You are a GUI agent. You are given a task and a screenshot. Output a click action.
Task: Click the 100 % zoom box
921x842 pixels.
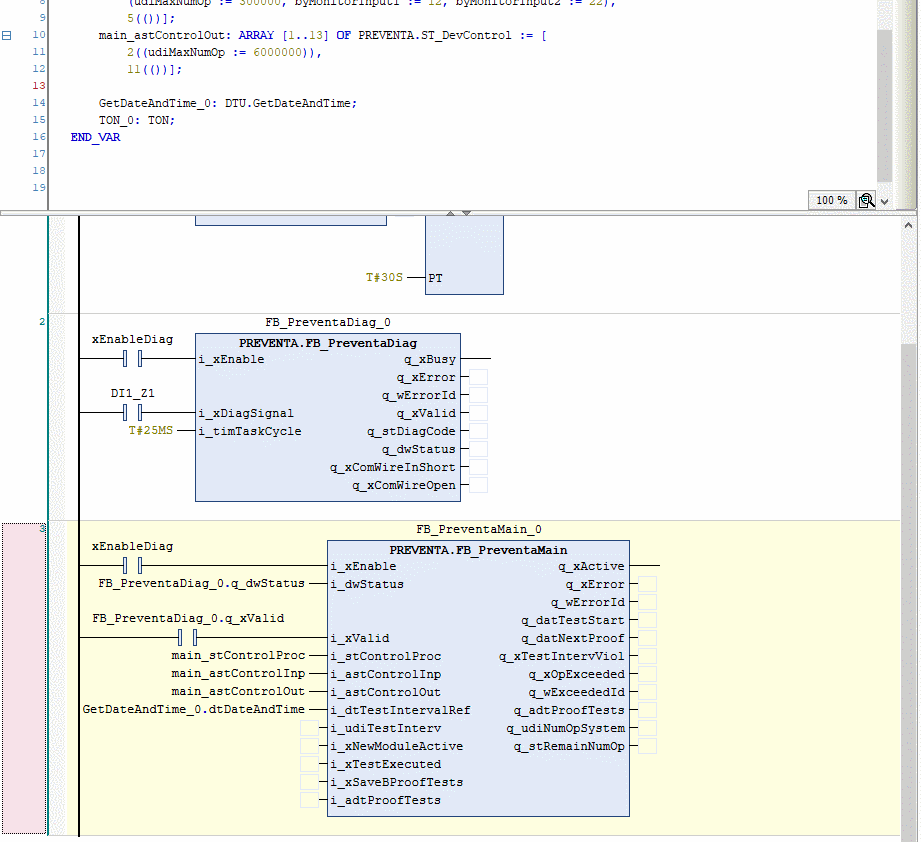[831, 200]
